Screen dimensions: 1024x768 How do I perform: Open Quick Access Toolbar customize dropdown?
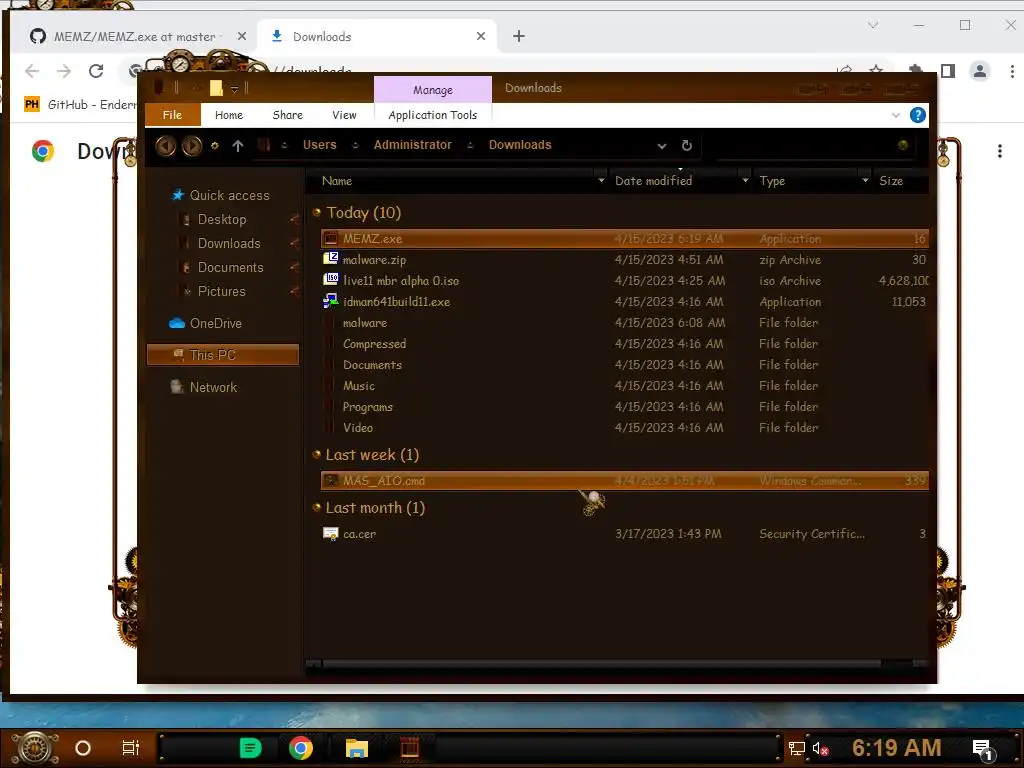[x=234, y=88]
